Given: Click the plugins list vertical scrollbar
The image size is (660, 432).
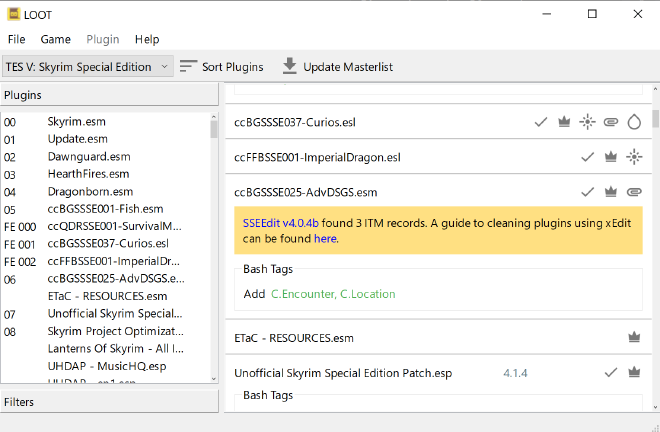Looking at the screenshot, I should [213, 250].
